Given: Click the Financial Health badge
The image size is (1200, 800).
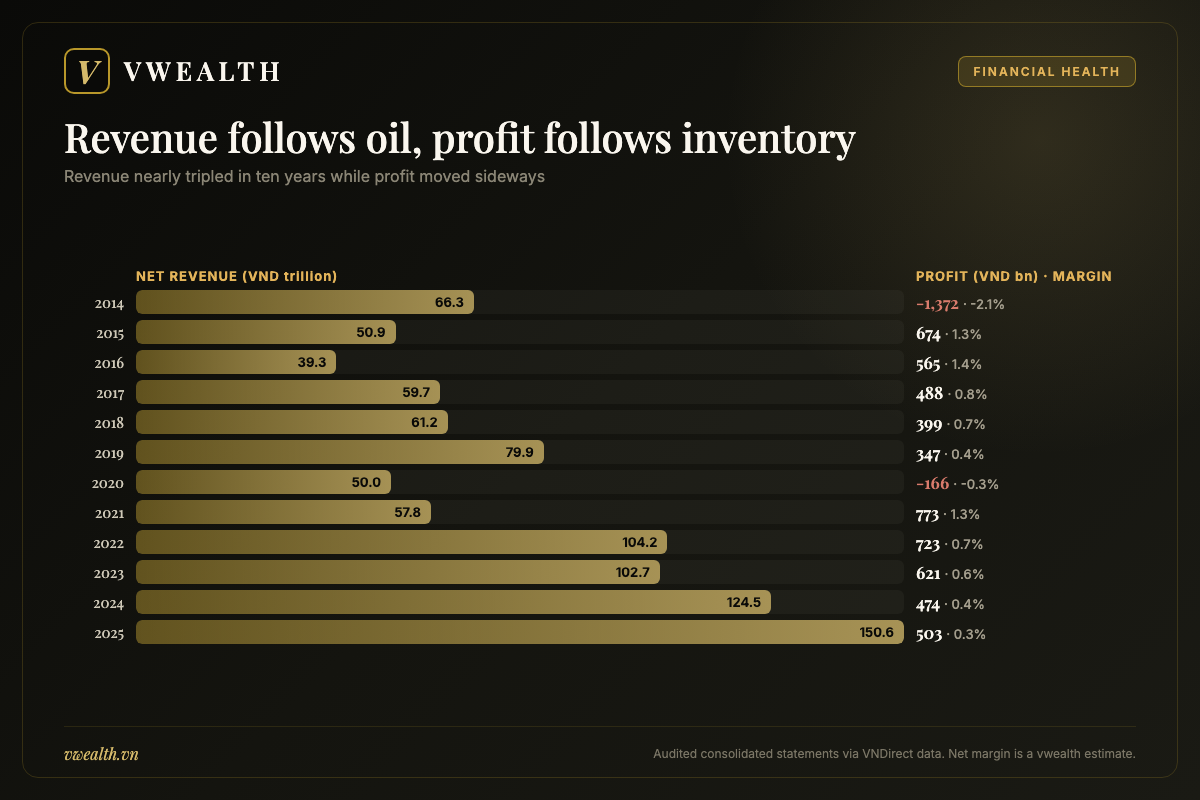Looking at the screenshot, I should 1047,72.
